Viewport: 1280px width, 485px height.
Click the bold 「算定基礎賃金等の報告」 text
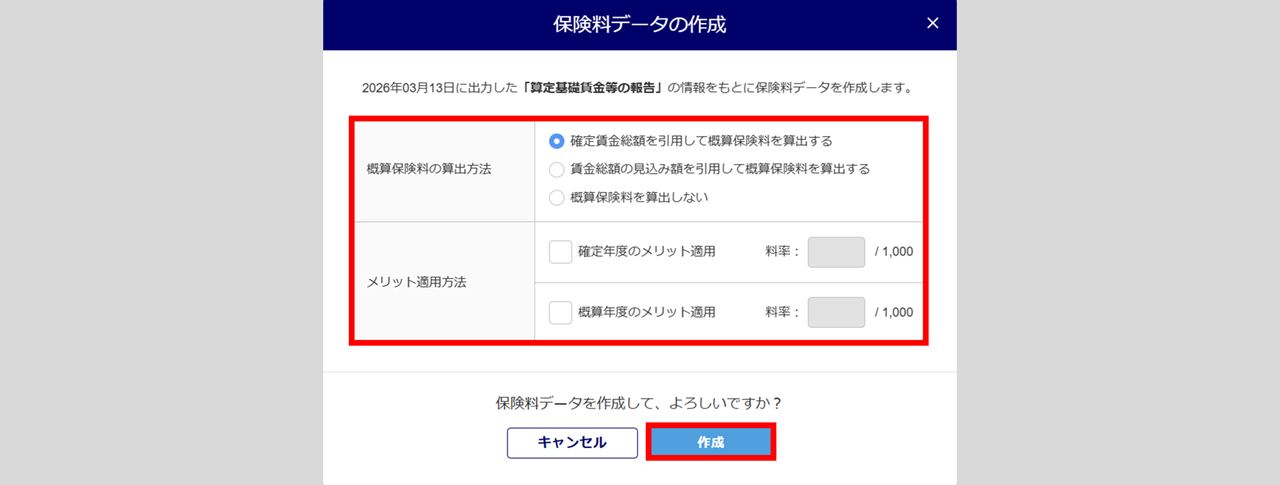click(x=594, y=88)
